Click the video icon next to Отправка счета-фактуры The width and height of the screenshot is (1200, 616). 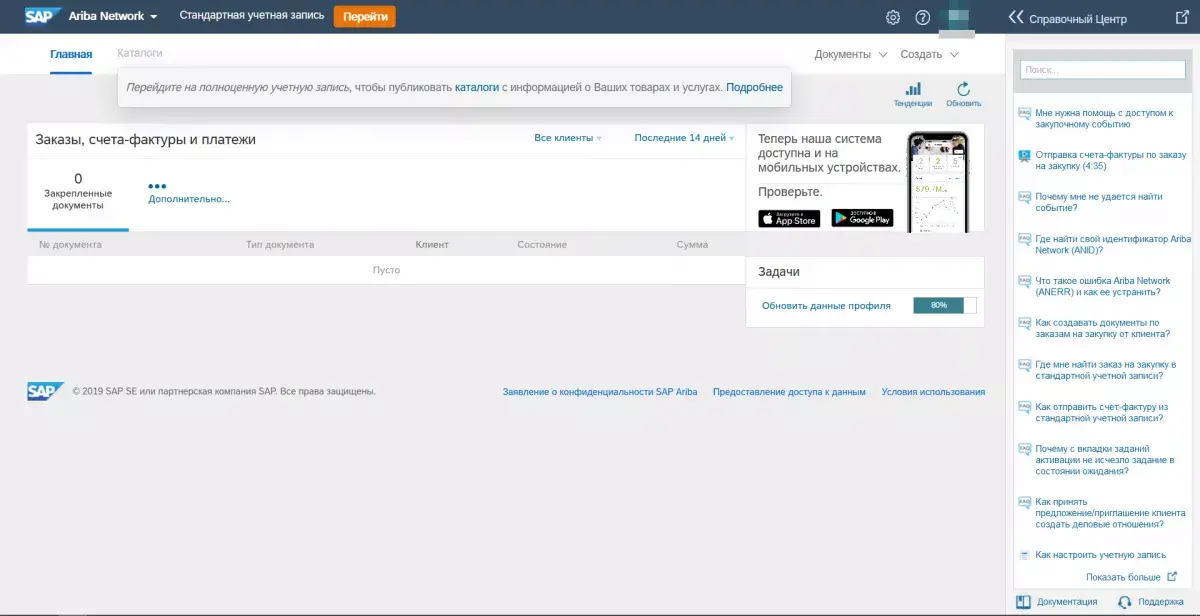pos(1024,155)
